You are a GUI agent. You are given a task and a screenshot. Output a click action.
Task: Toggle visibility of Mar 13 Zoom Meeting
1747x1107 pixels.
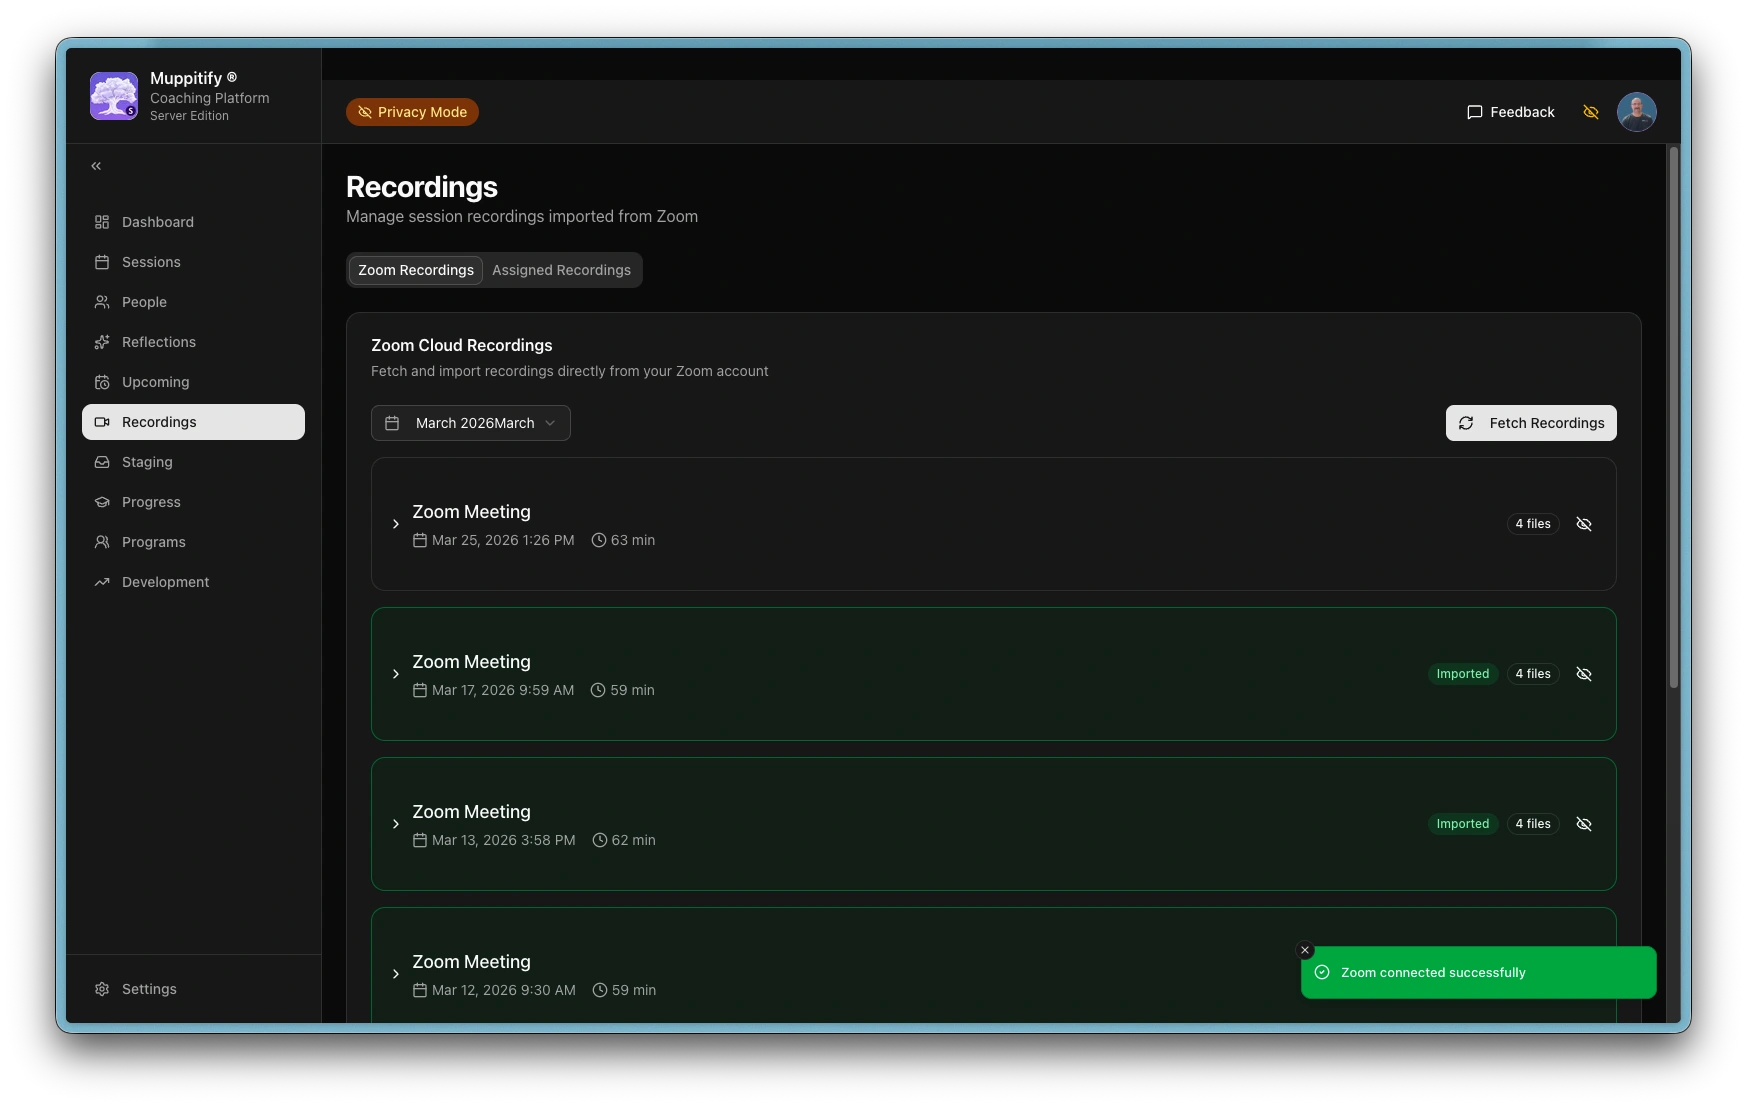[x=1583, y=824]
